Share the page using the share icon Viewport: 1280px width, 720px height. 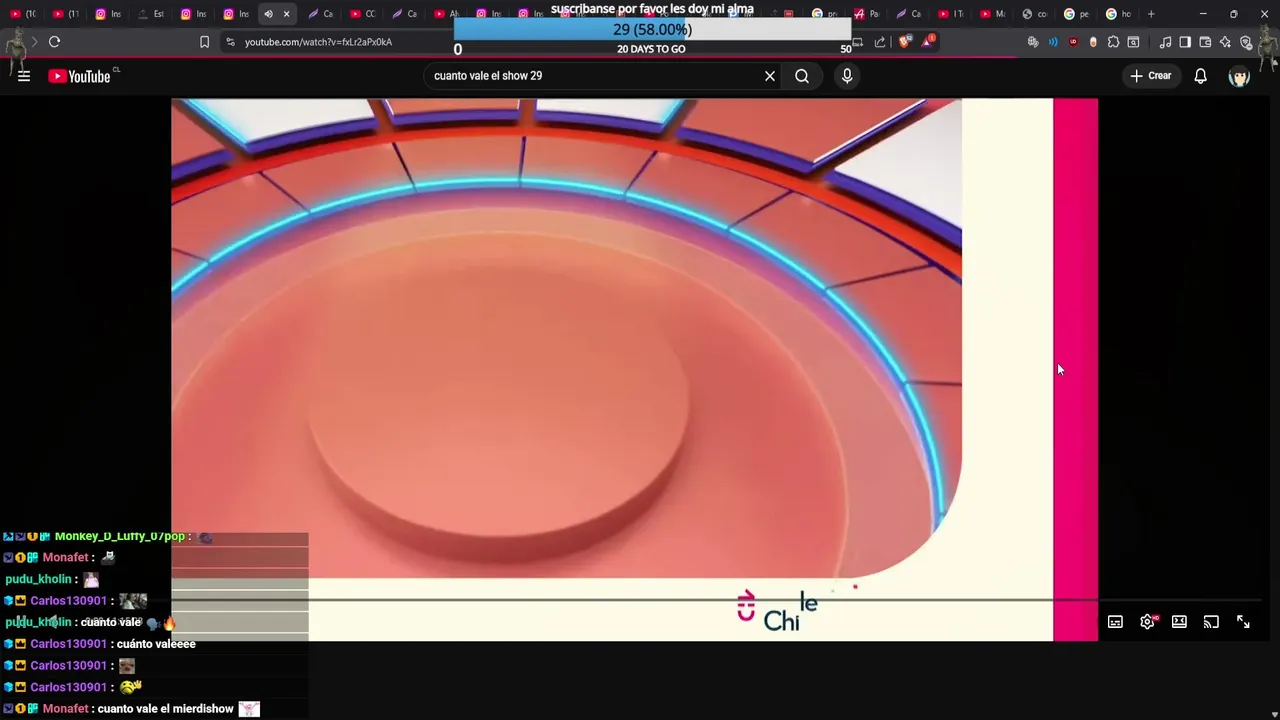coord(880,42)
